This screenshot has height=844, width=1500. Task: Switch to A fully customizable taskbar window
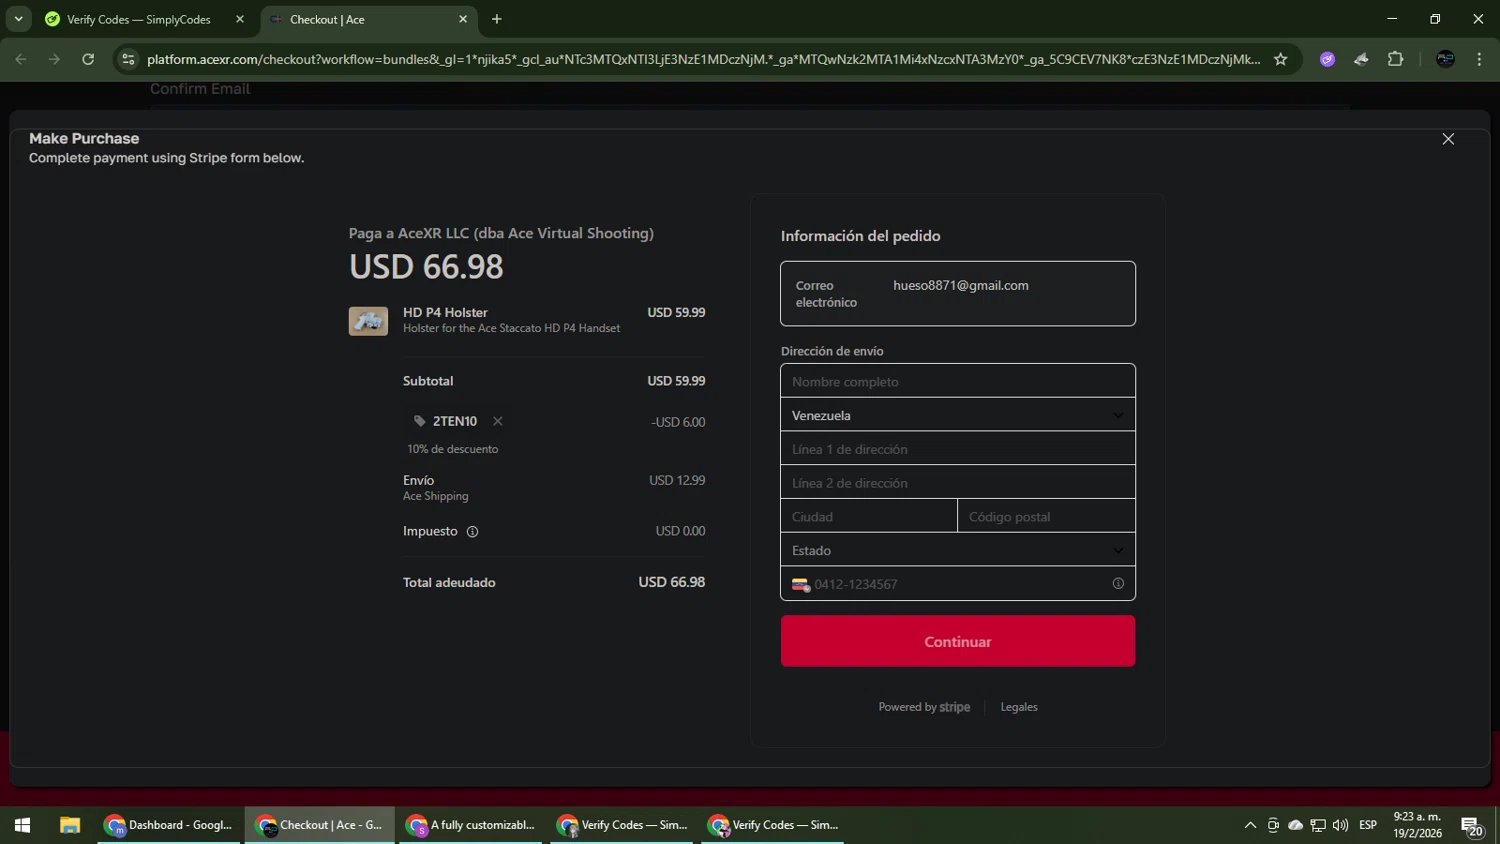point(471,825)
